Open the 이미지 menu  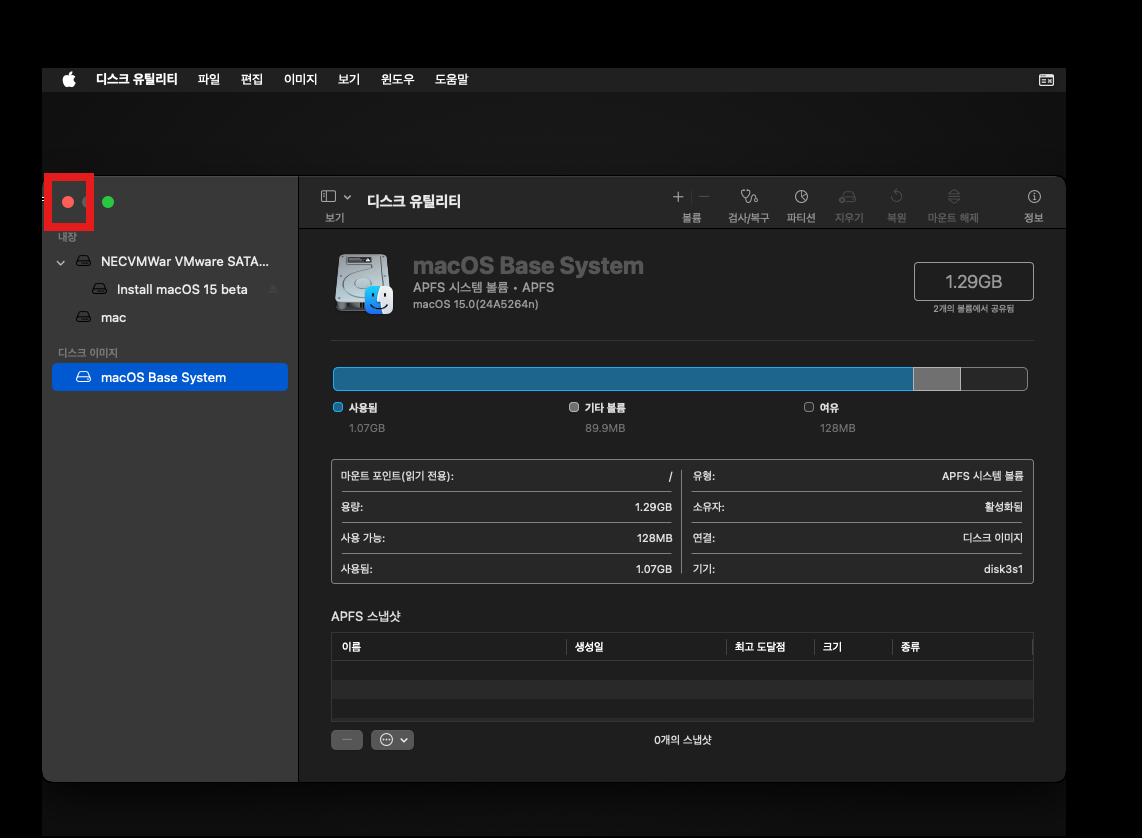pos(300,79)
